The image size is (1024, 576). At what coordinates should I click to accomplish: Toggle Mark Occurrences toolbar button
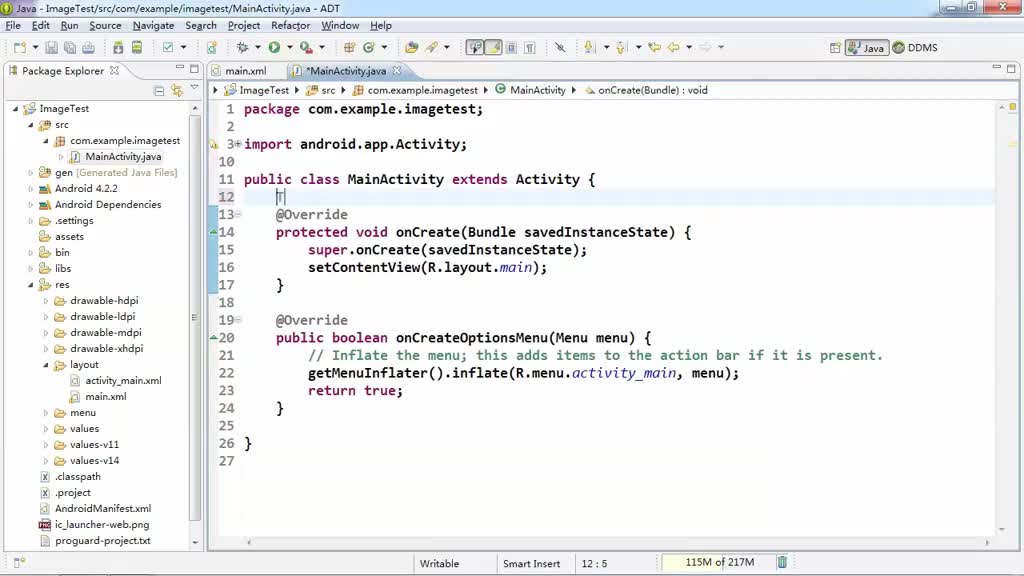[493, 48]
